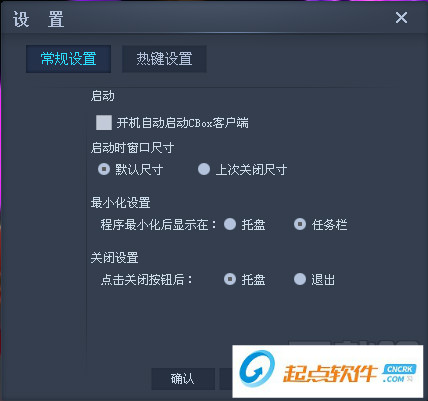428x401 pixels.
Task: Pick the 任务栏 radio option
Action: pyautogui.click(x=300, y=224)
